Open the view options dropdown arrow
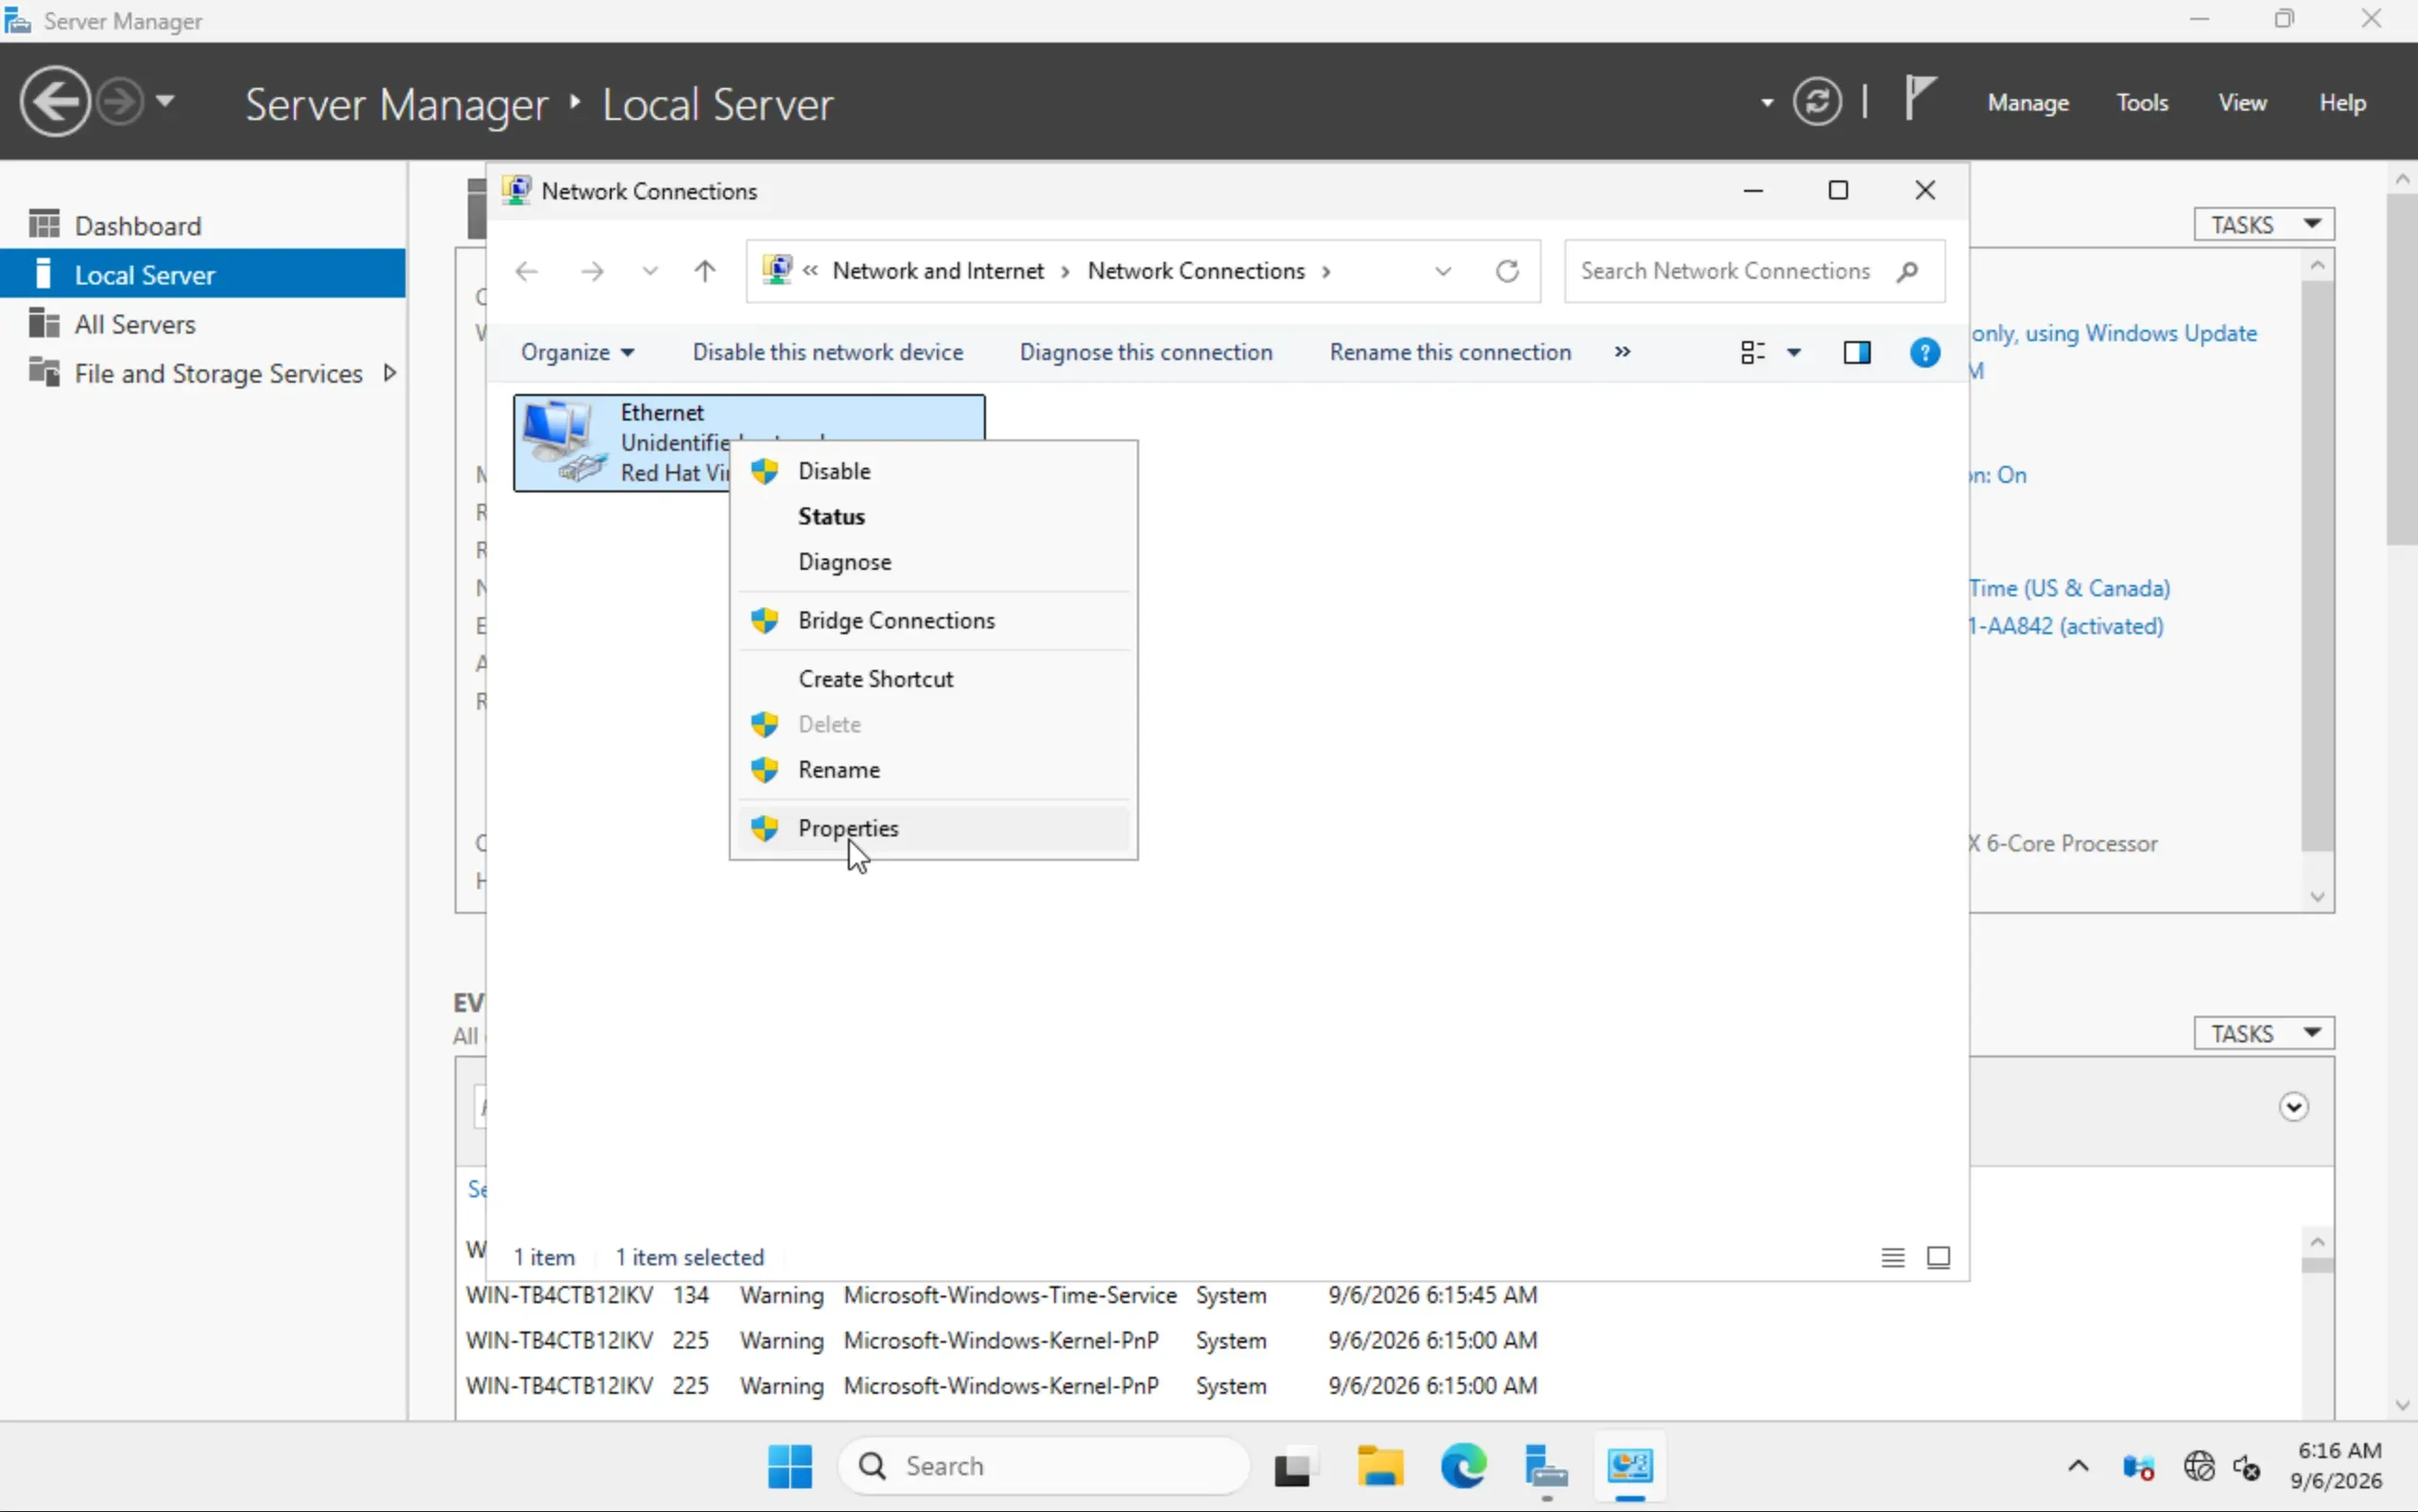Screen dimensions: 2418x1512 click(1794, 352)
